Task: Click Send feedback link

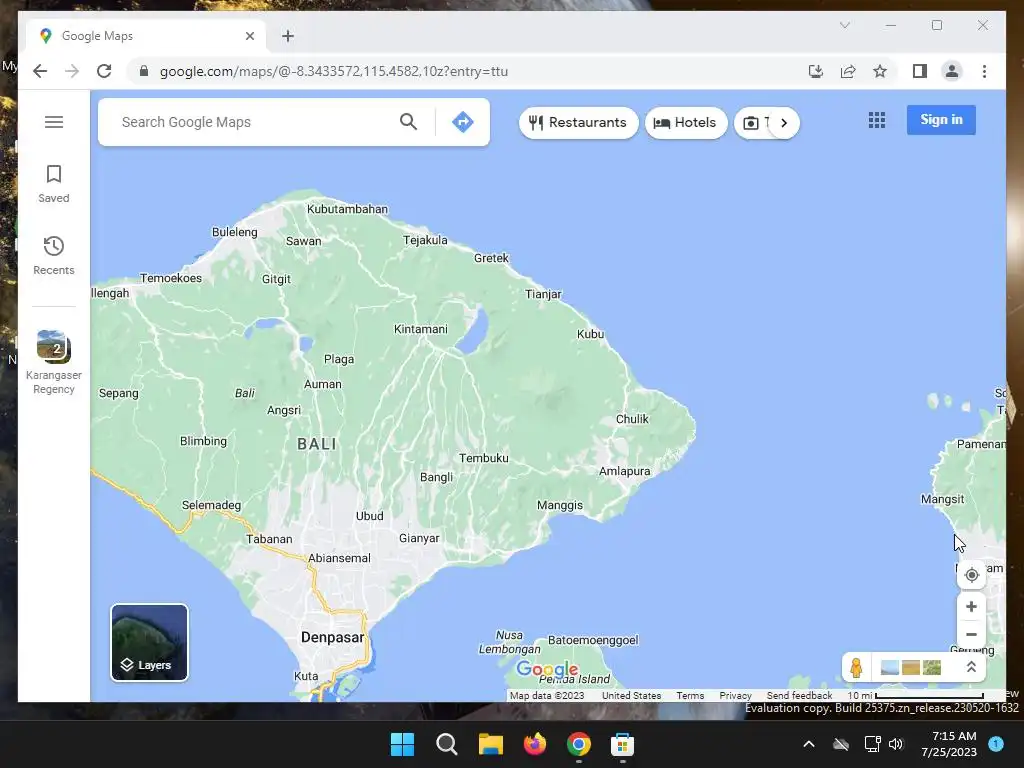Action: 799,696
